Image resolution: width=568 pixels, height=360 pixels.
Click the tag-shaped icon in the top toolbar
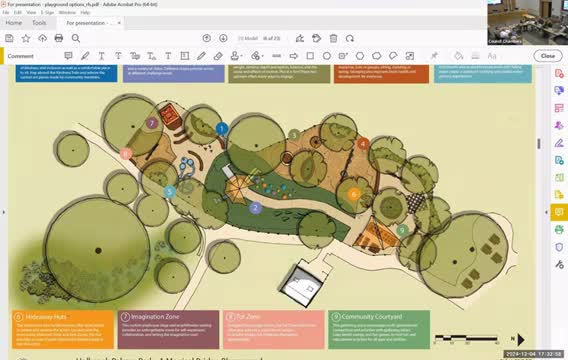pyautogui.click(x=317, y=38)
